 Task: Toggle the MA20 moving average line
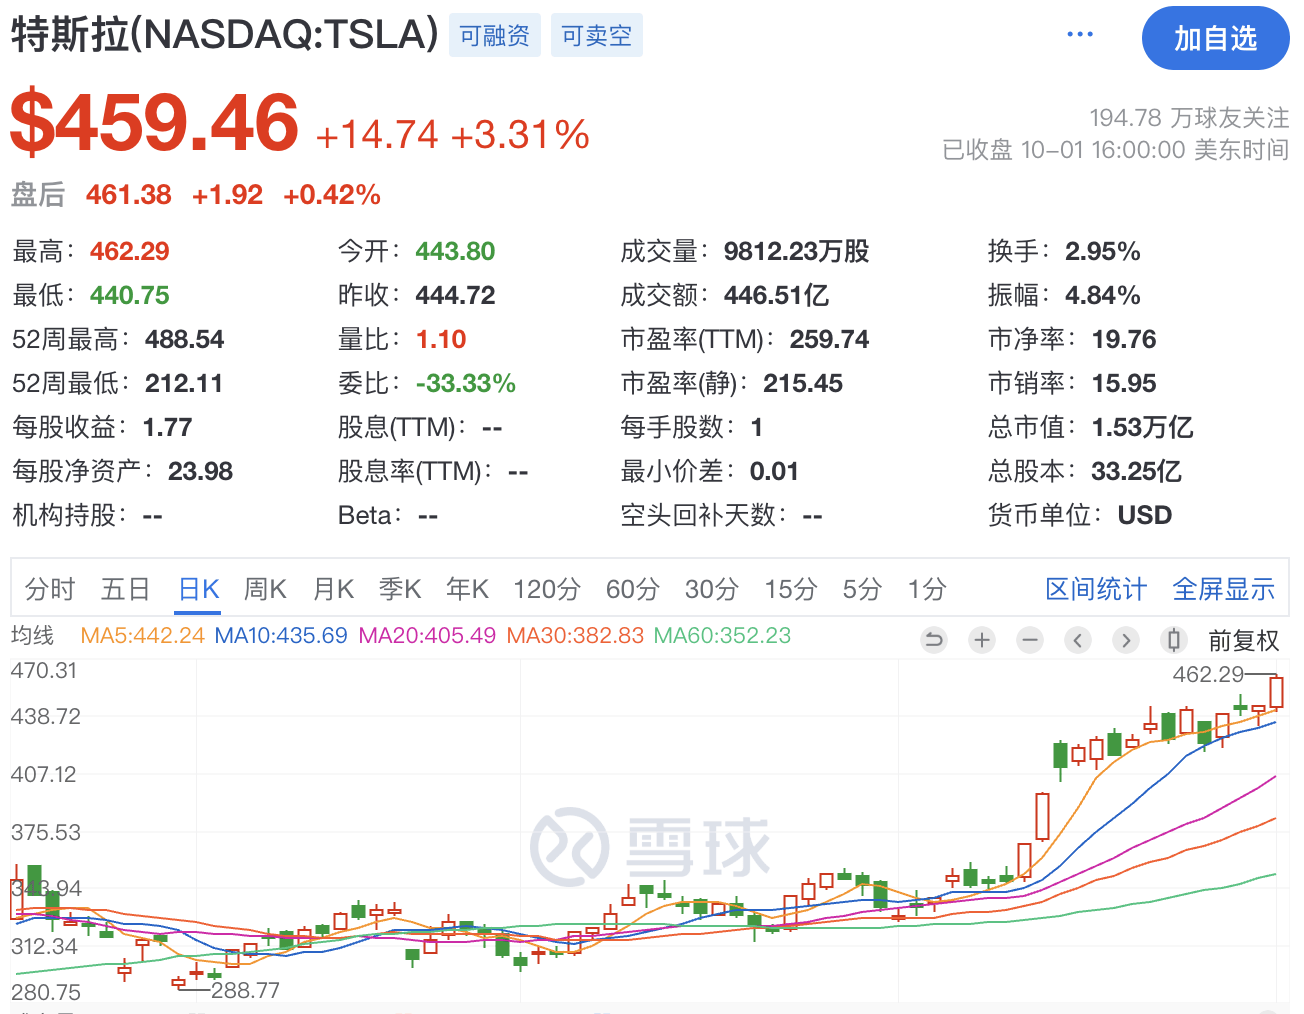click(427, 636)
